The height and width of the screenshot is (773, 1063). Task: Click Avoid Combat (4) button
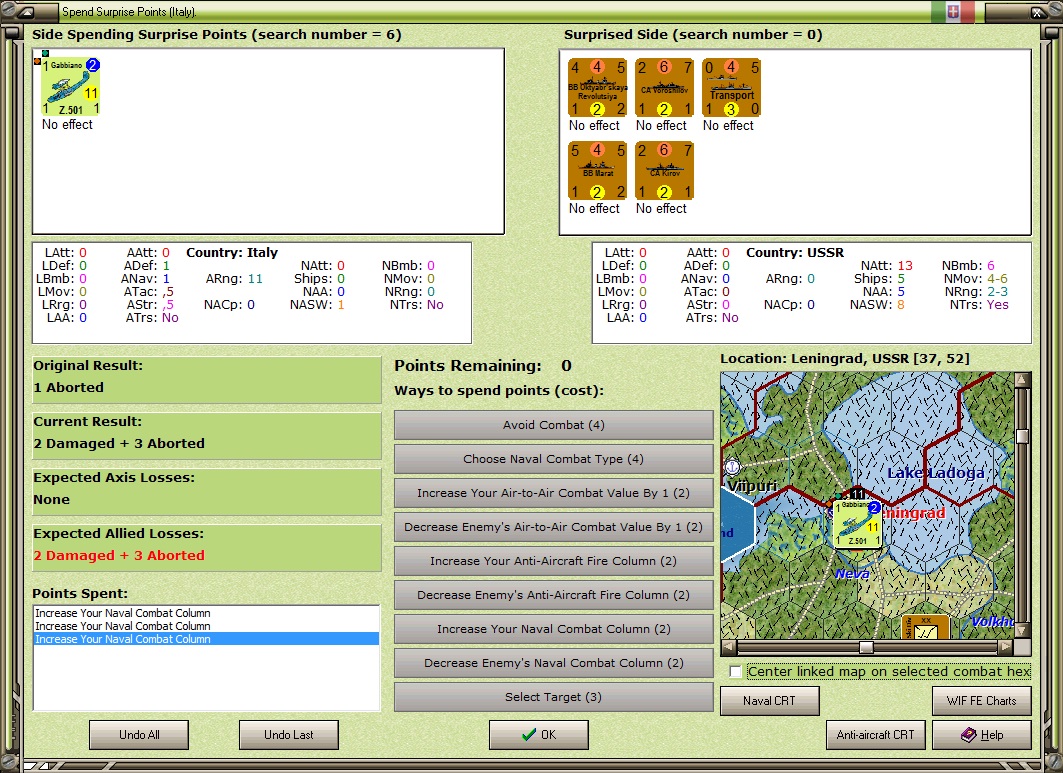(x=553, y=425)
